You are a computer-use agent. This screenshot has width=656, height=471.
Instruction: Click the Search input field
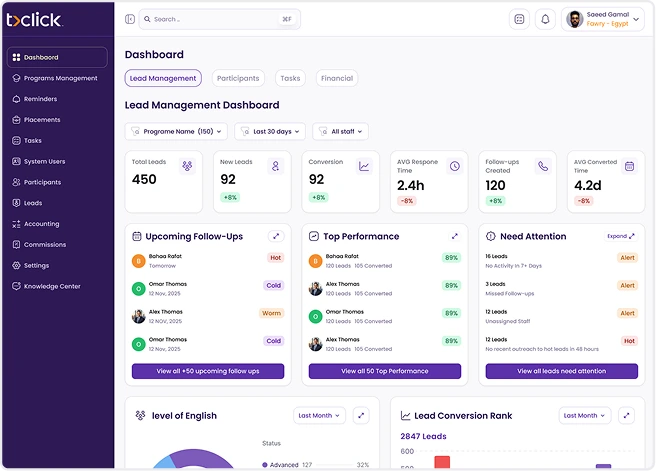point(218,19)
